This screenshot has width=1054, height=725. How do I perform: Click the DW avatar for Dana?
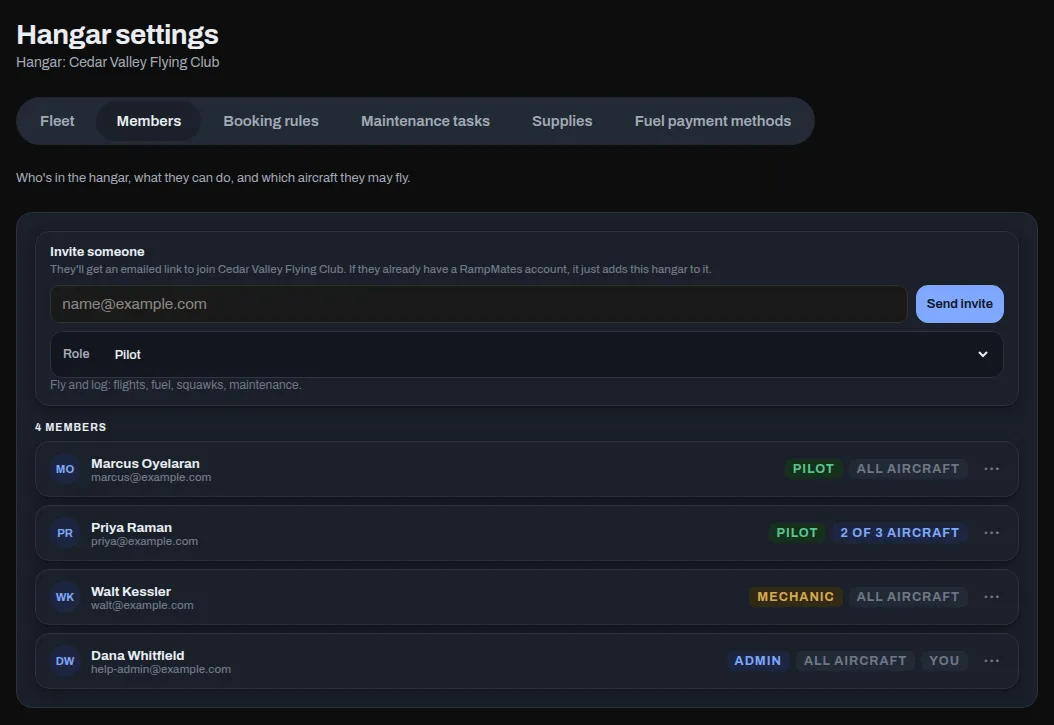click(x=65, y=661)
